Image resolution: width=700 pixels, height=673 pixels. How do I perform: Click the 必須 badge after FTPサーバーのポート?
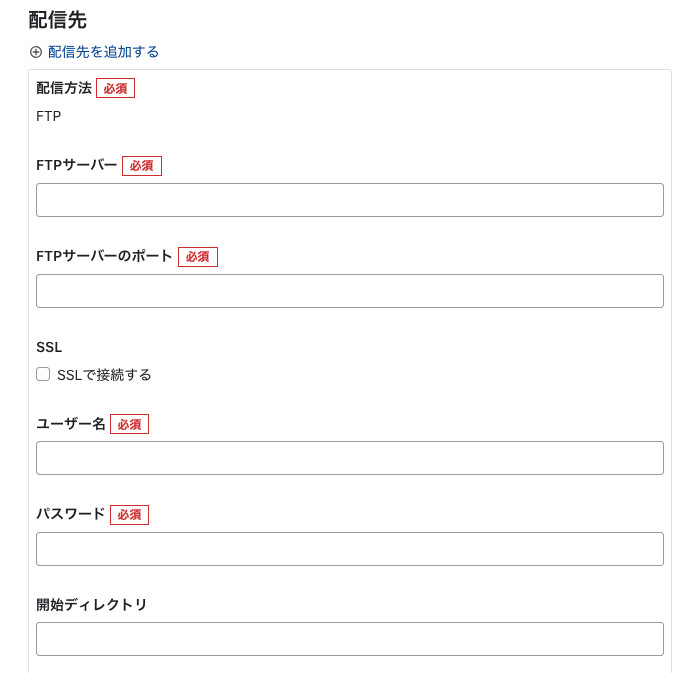point(198,257)
